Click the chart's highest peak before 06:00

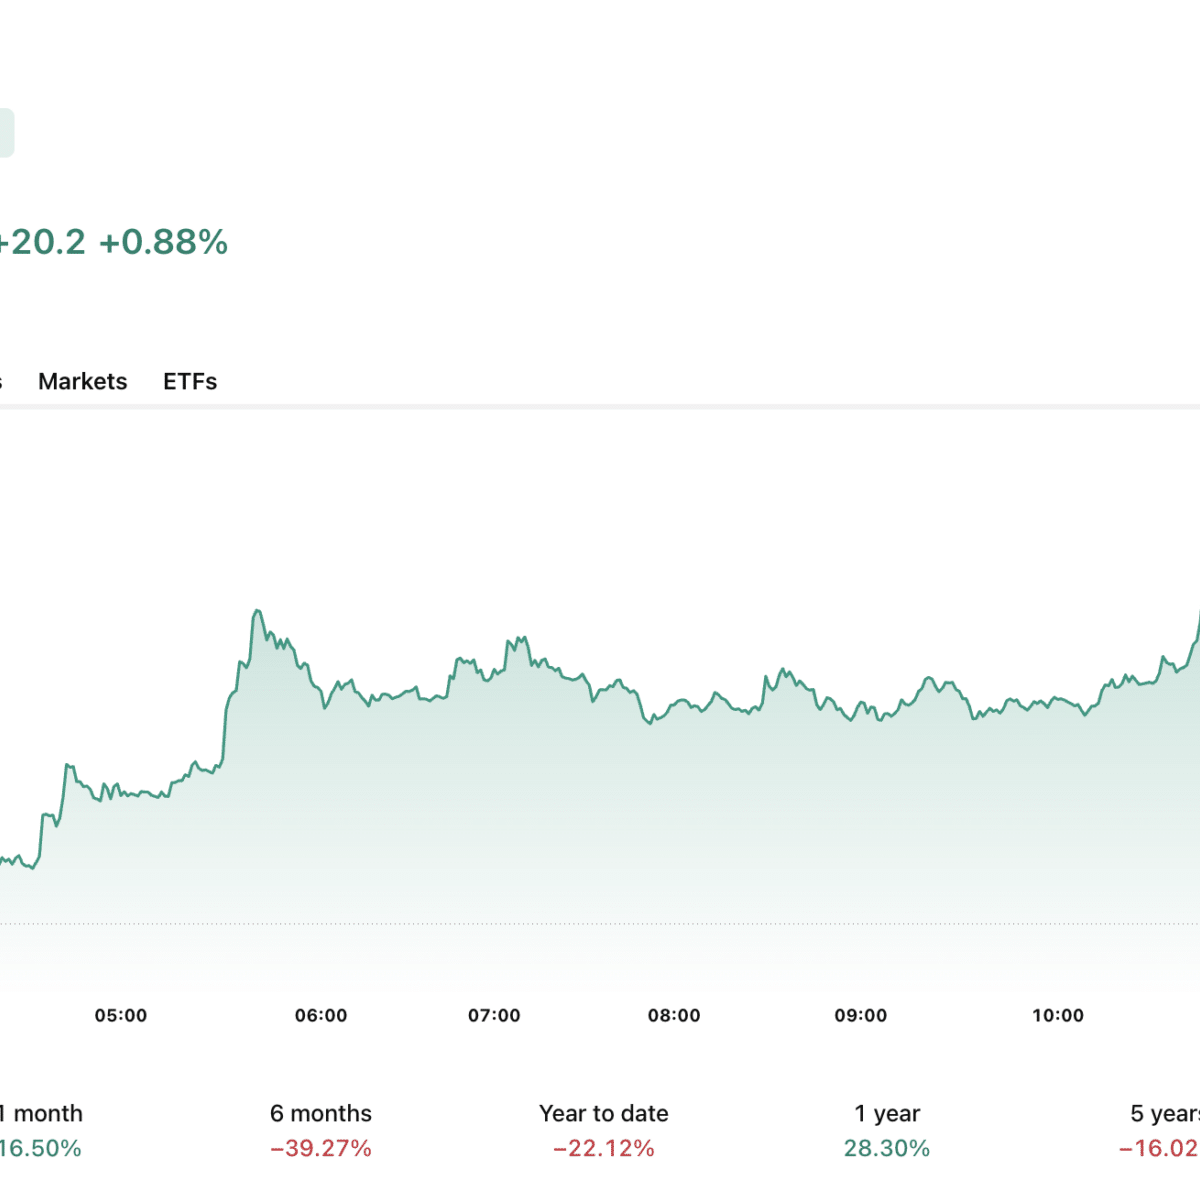tap(257, 610)
